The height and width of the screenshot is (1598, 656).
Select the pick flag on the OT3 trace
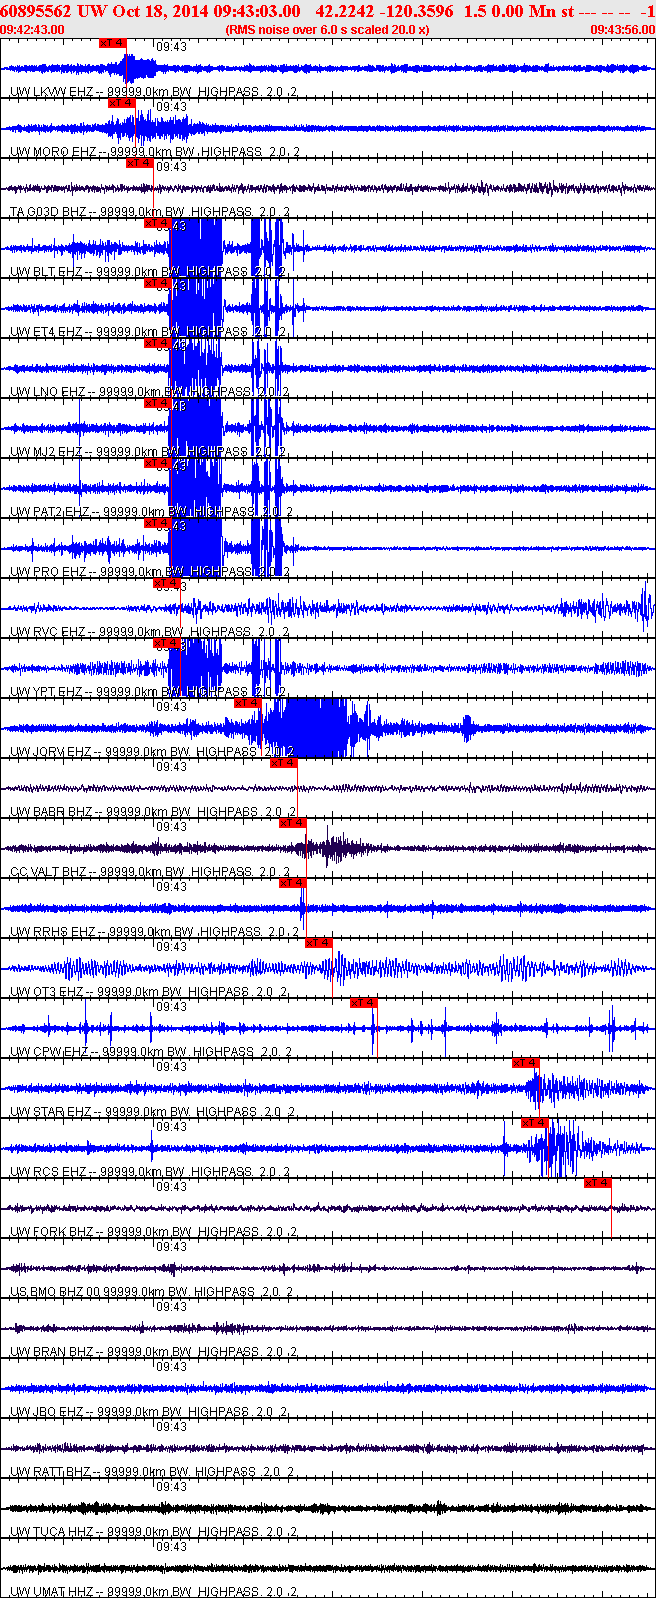318,943
